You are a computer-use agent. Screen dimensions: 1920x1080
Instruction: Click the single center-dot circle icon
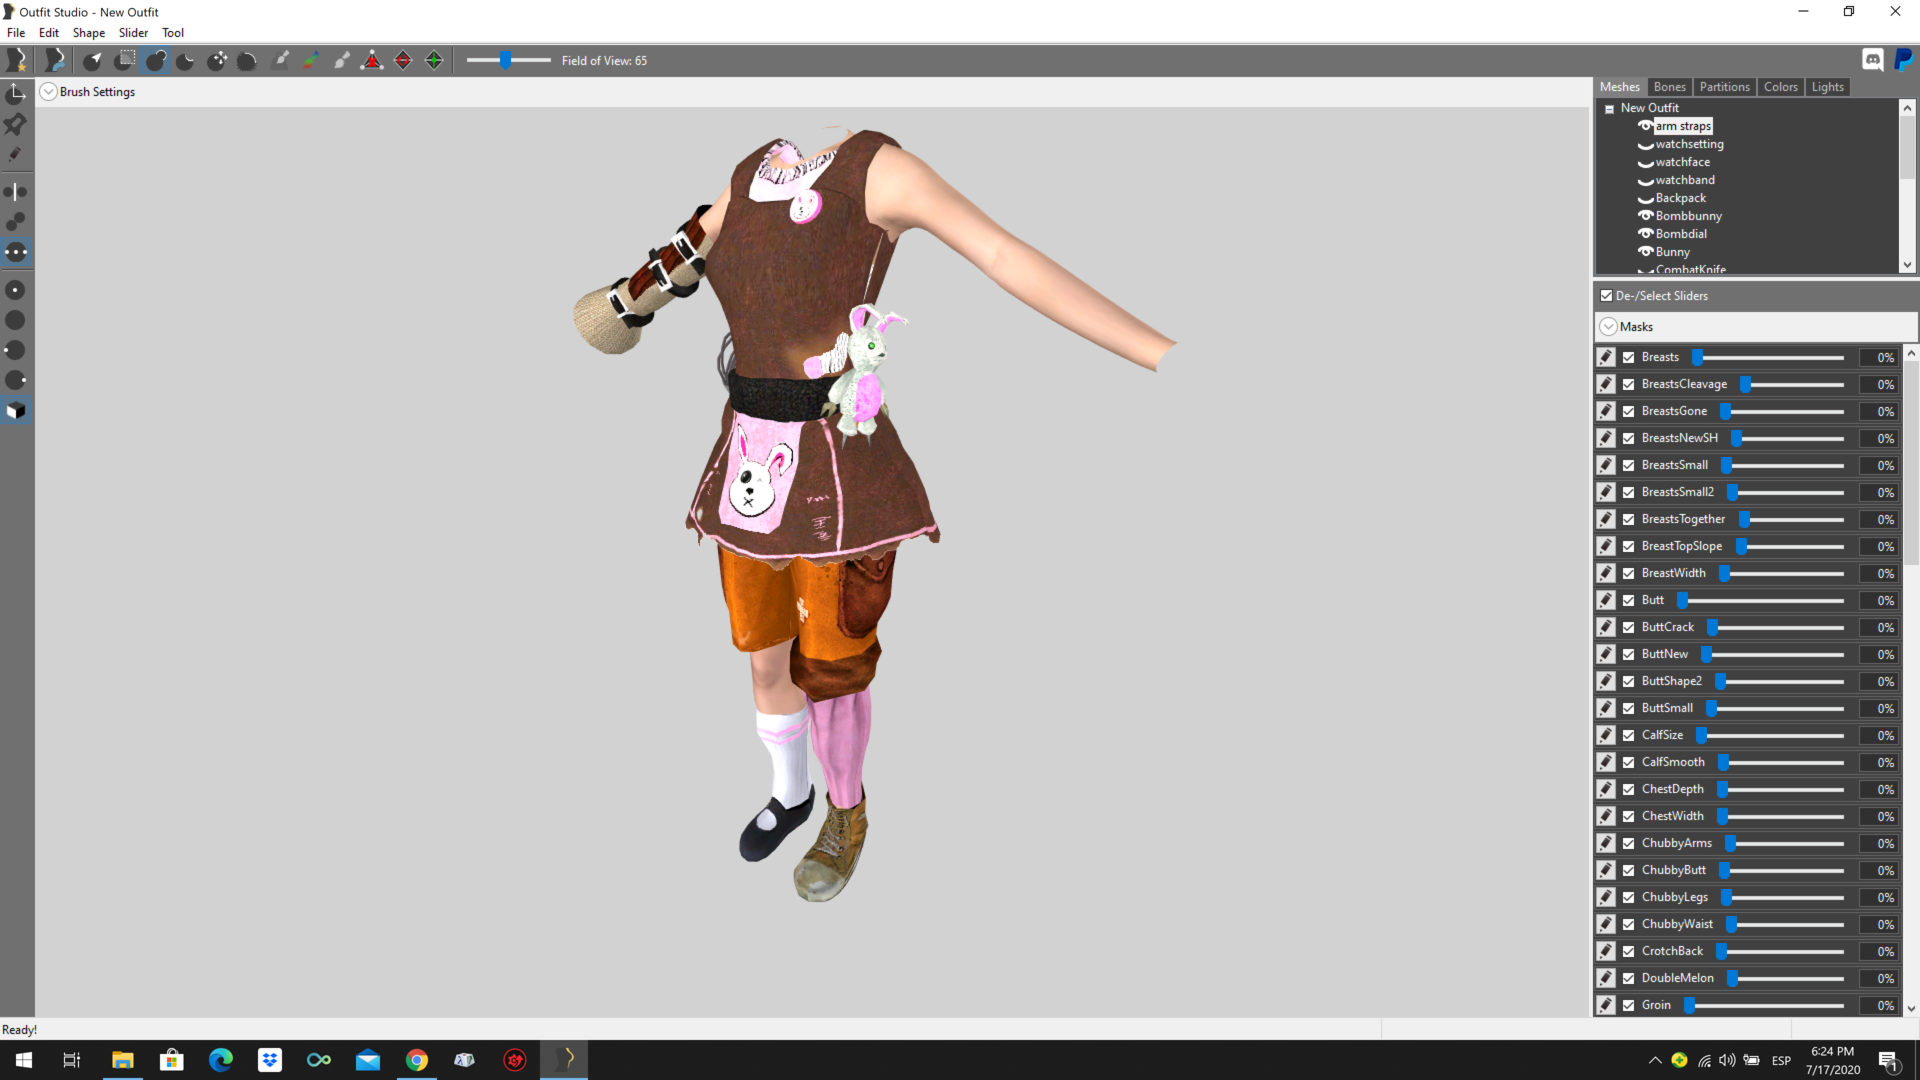click(16, 290)
